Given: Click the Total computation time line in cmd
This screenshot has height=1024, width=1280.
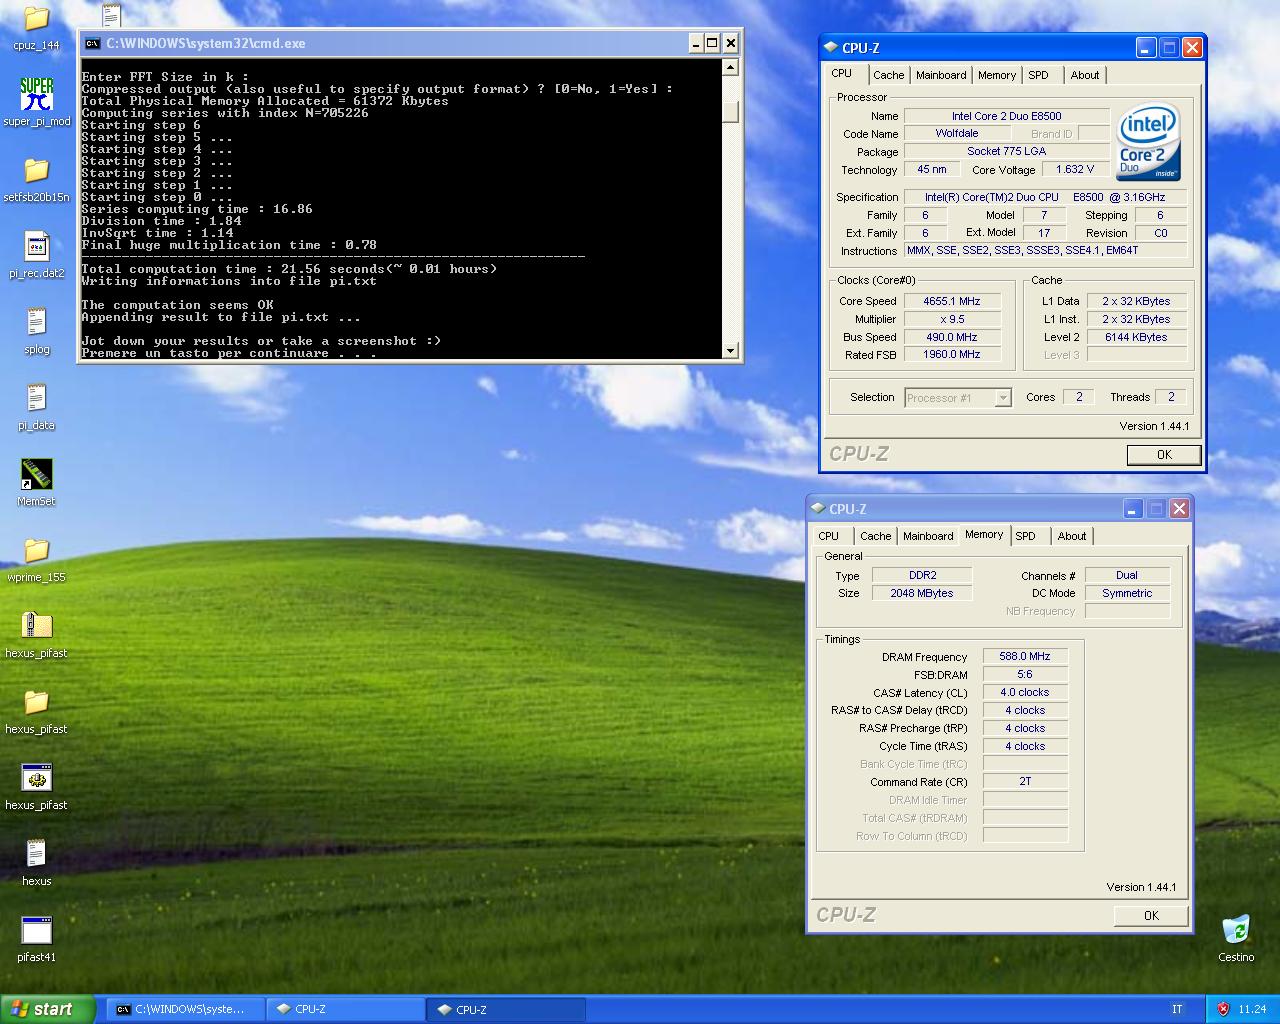Looking at the screenshot, I should [x=289, y=269].
